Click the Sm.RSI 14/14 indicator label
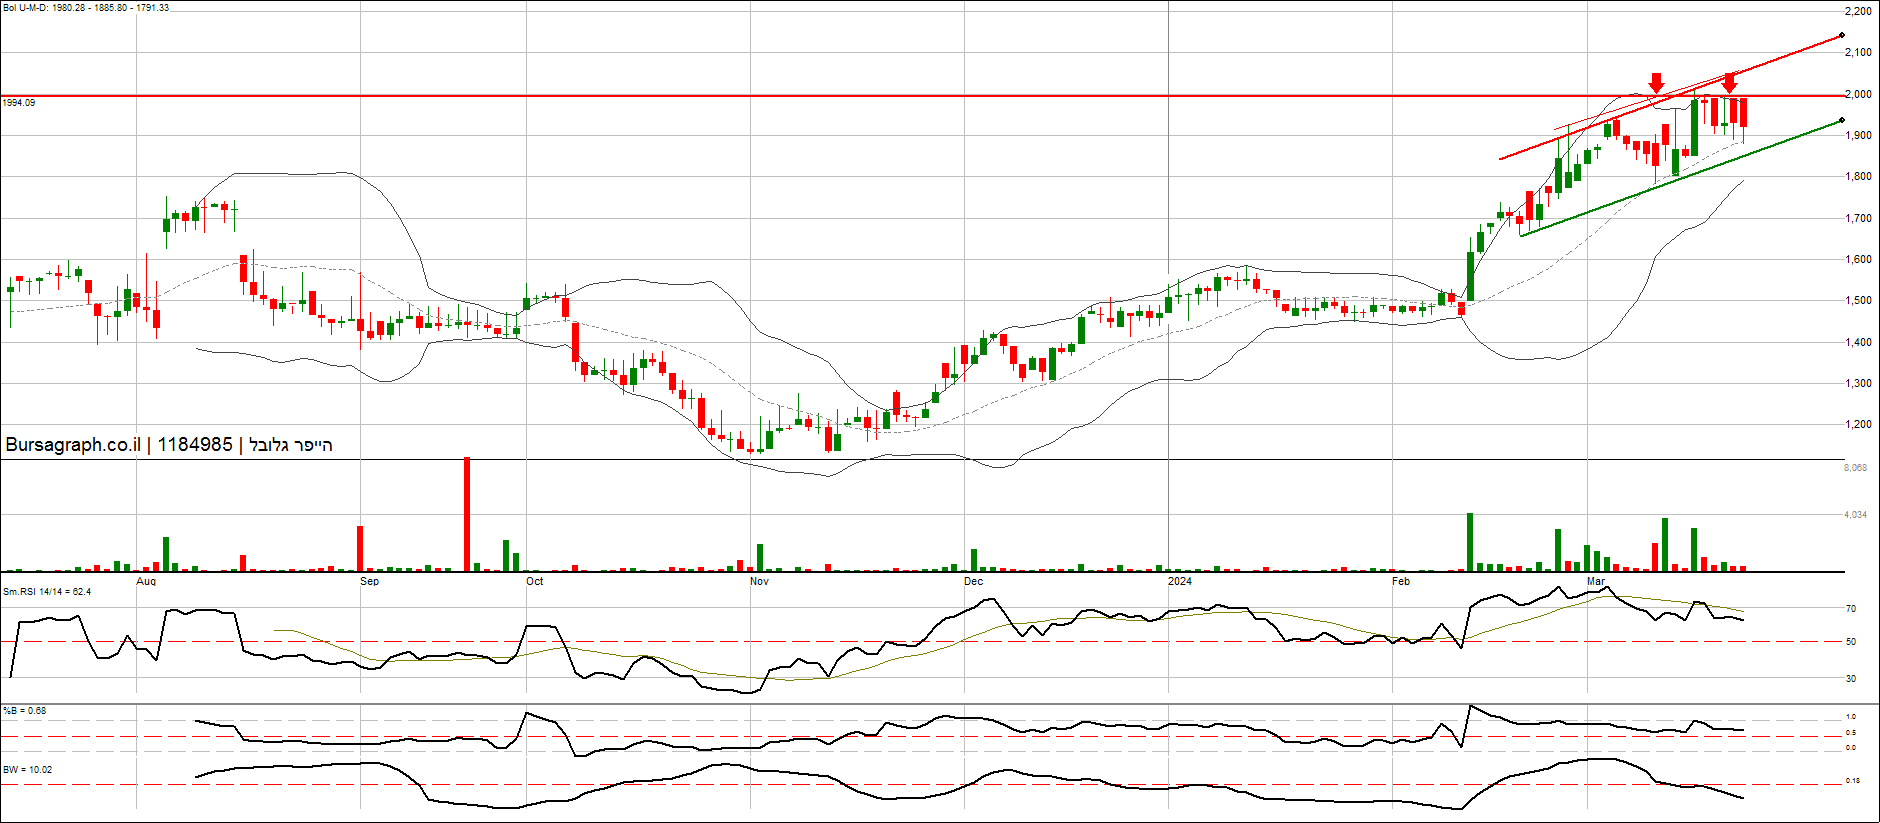The height and width of the screenshot is (823, 1880). click(x=46, y=592)
